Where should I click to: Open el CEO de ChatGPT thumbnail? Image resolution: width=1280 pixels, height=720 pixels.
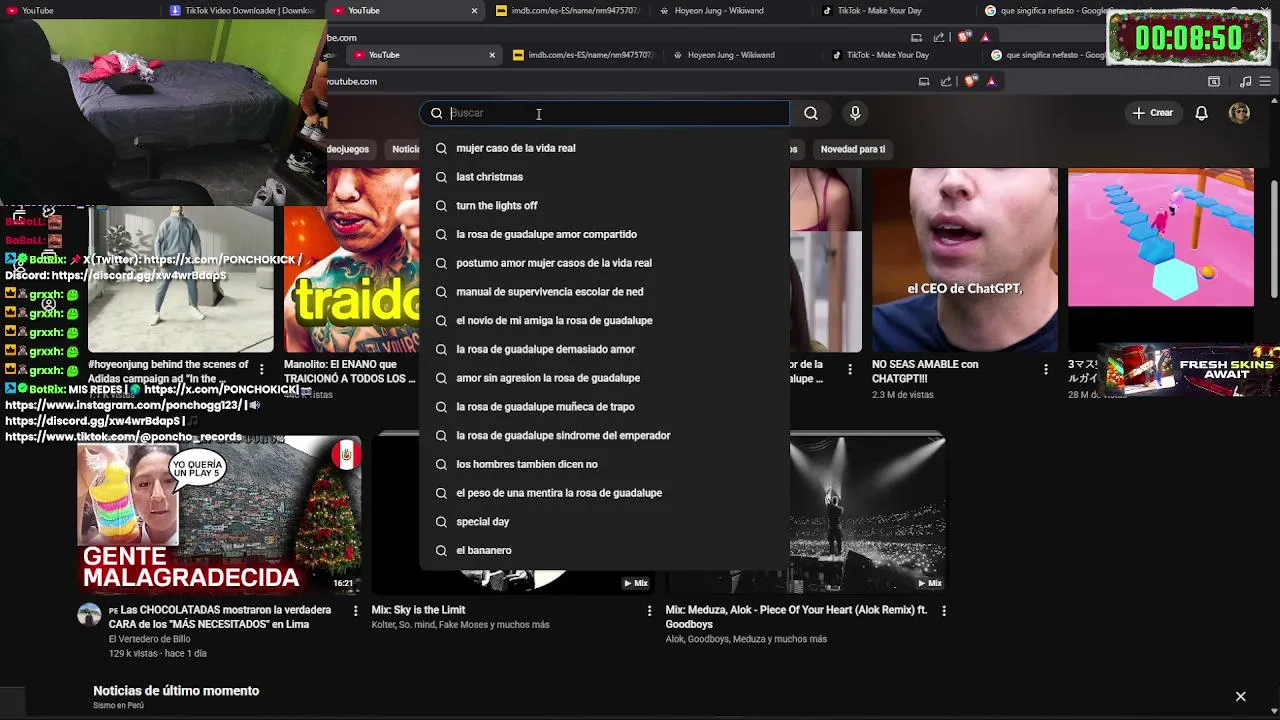click(x=965, y=260)
